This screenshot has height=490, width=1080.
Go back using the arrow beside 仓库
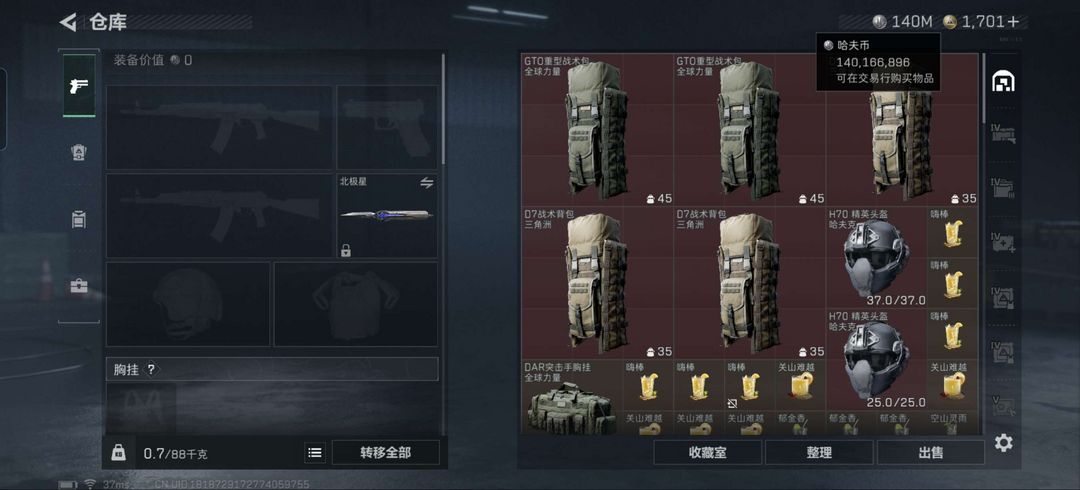(68, 22)
